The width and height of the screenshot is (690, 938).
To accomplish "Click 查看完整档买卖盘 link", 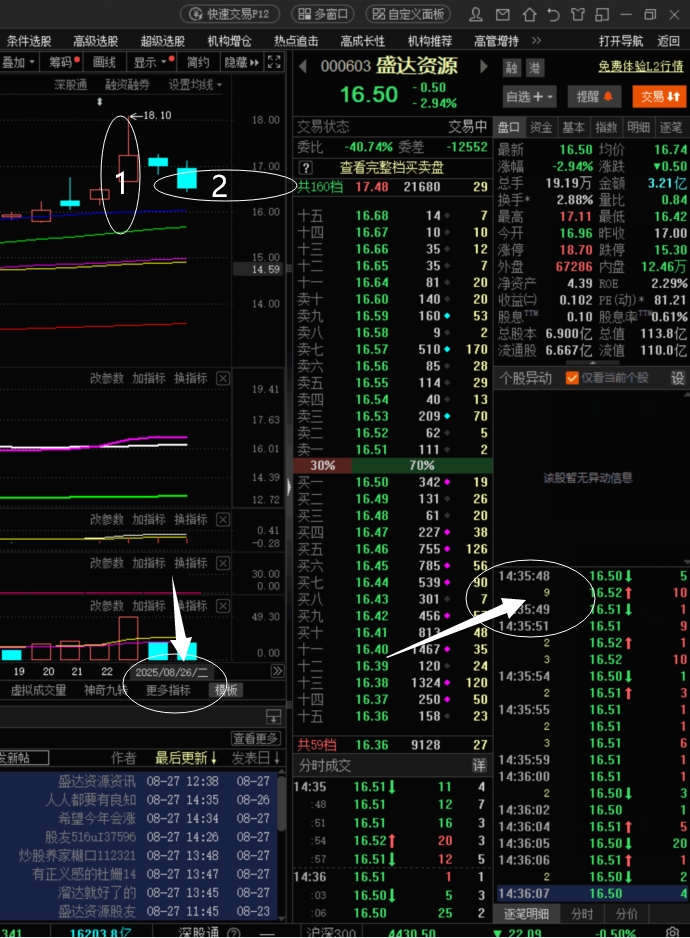I will pyautogui.click(x=391, y=168).
